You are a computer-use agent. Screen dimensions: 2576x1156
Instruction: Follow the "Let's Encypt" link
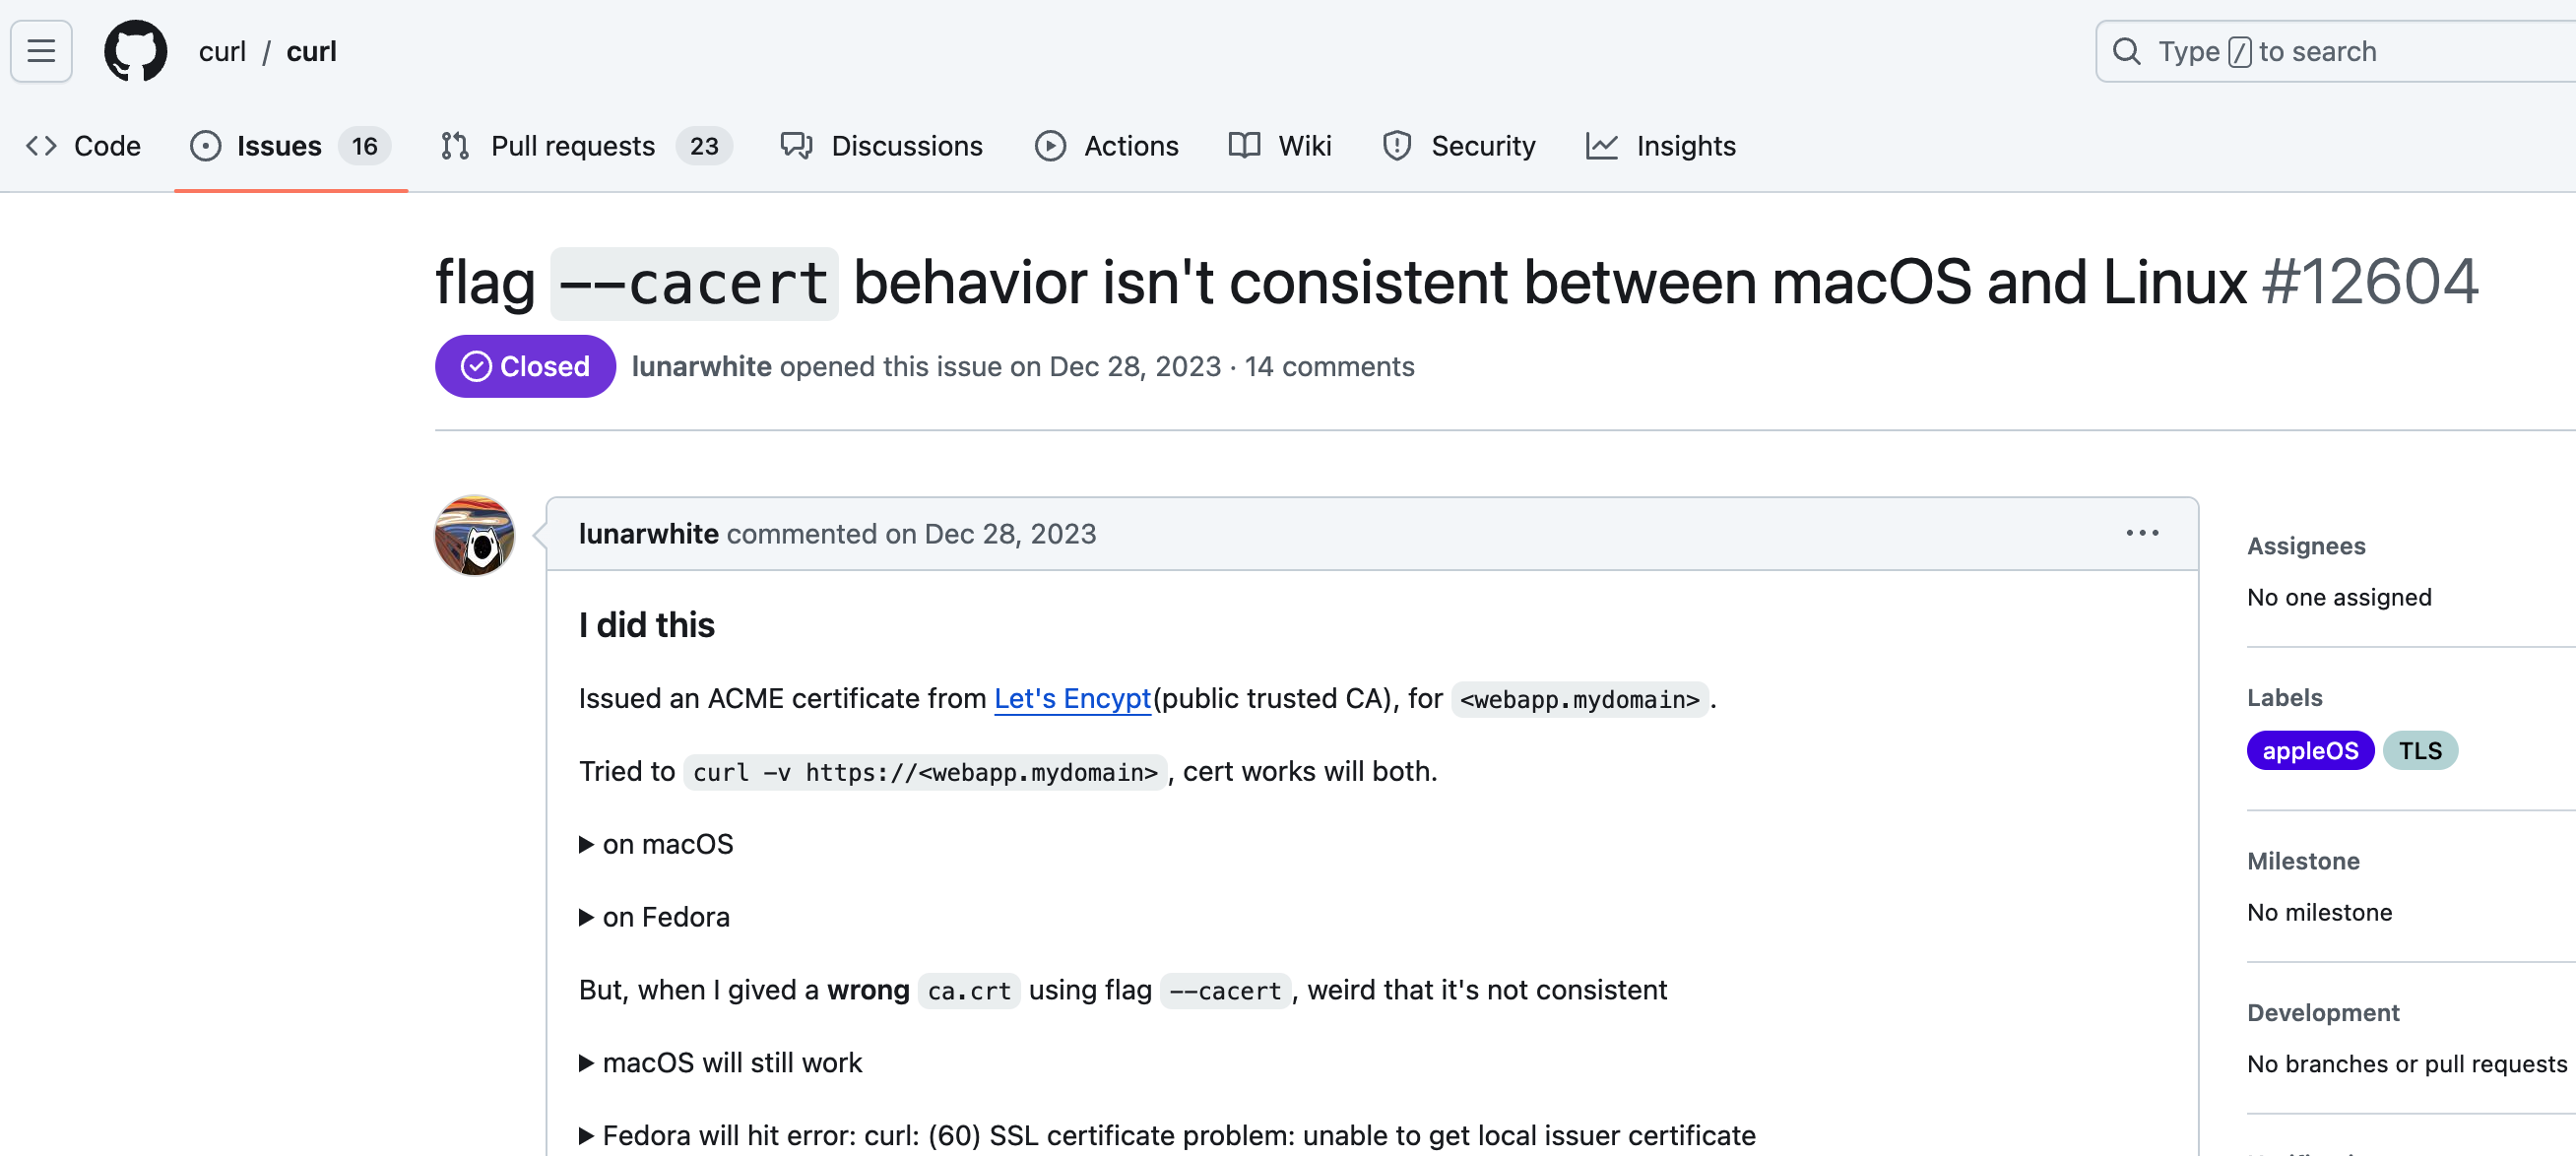1072,698
